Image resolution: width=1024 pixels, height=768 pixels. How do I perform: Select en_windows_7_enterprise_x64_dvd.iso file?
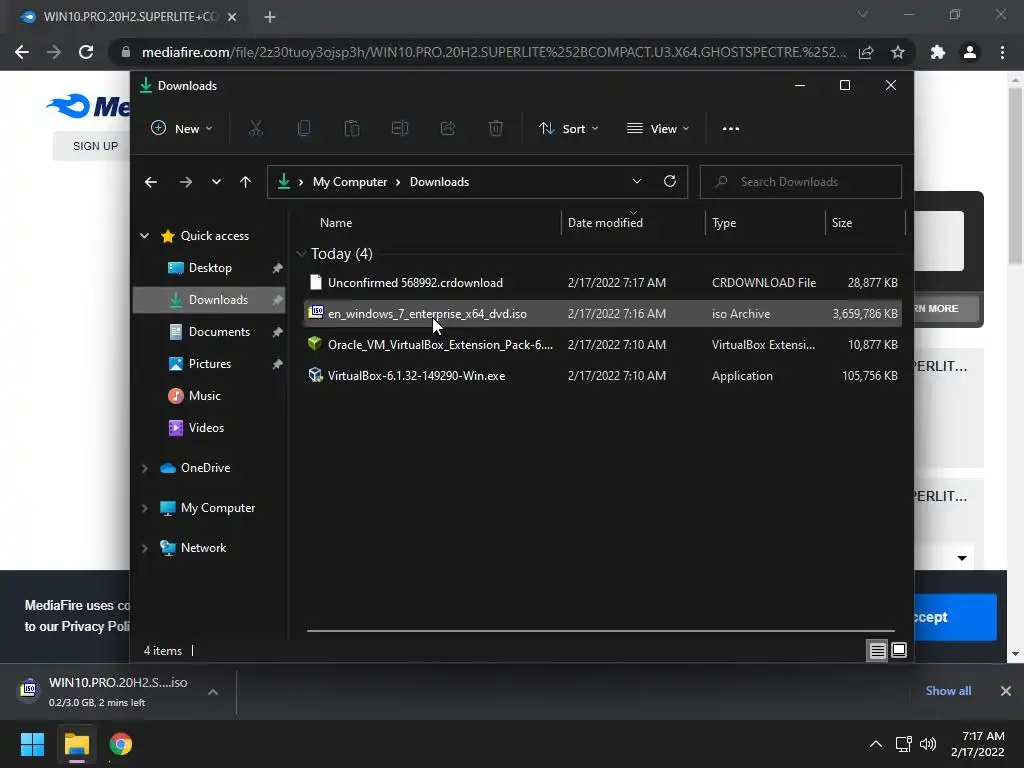pos(603,313)
